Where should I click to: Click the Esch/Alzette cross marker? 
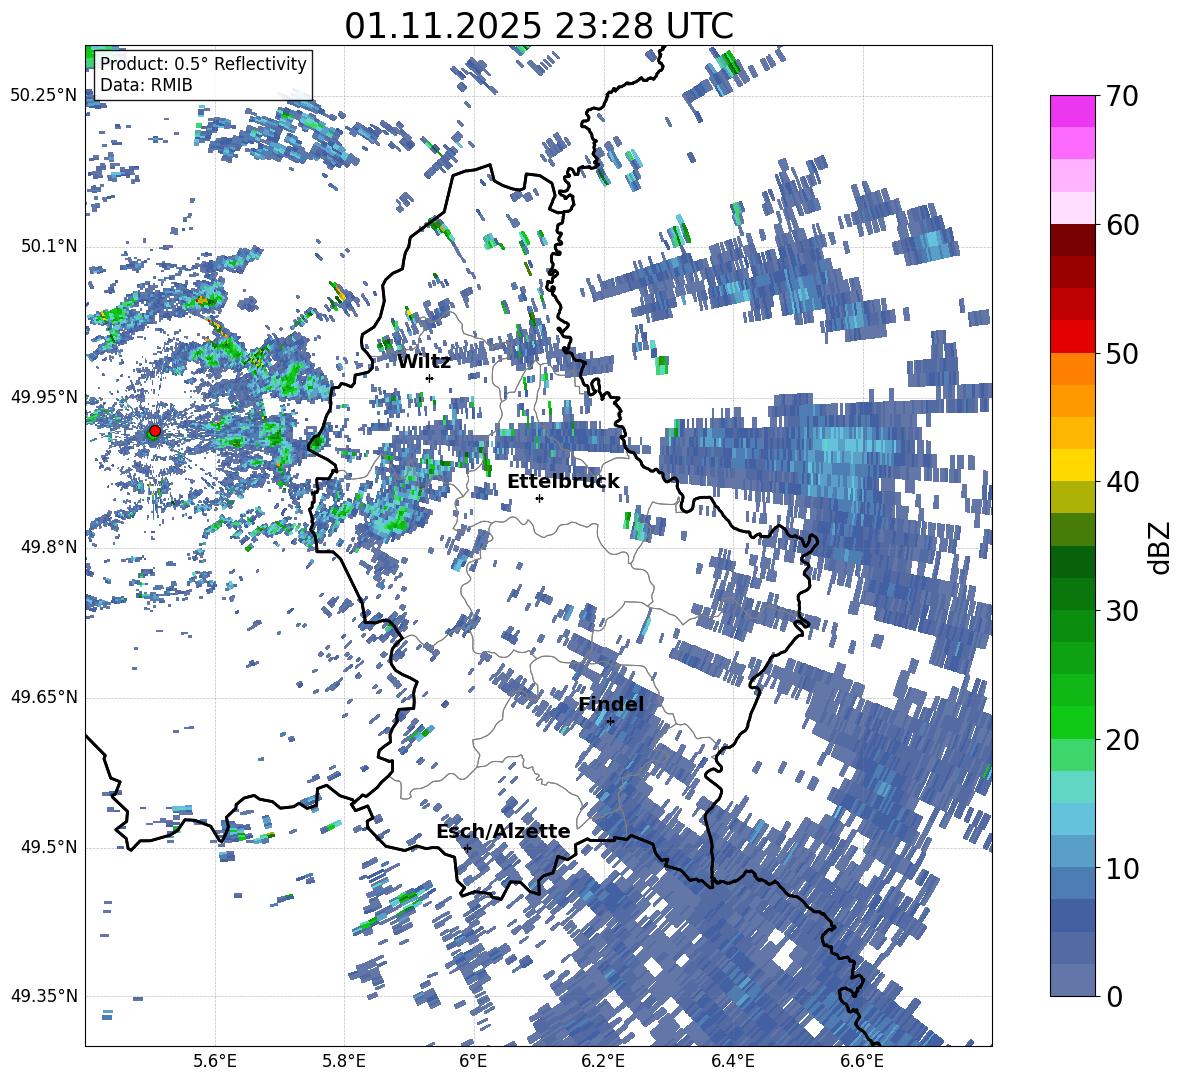point(467,848)
